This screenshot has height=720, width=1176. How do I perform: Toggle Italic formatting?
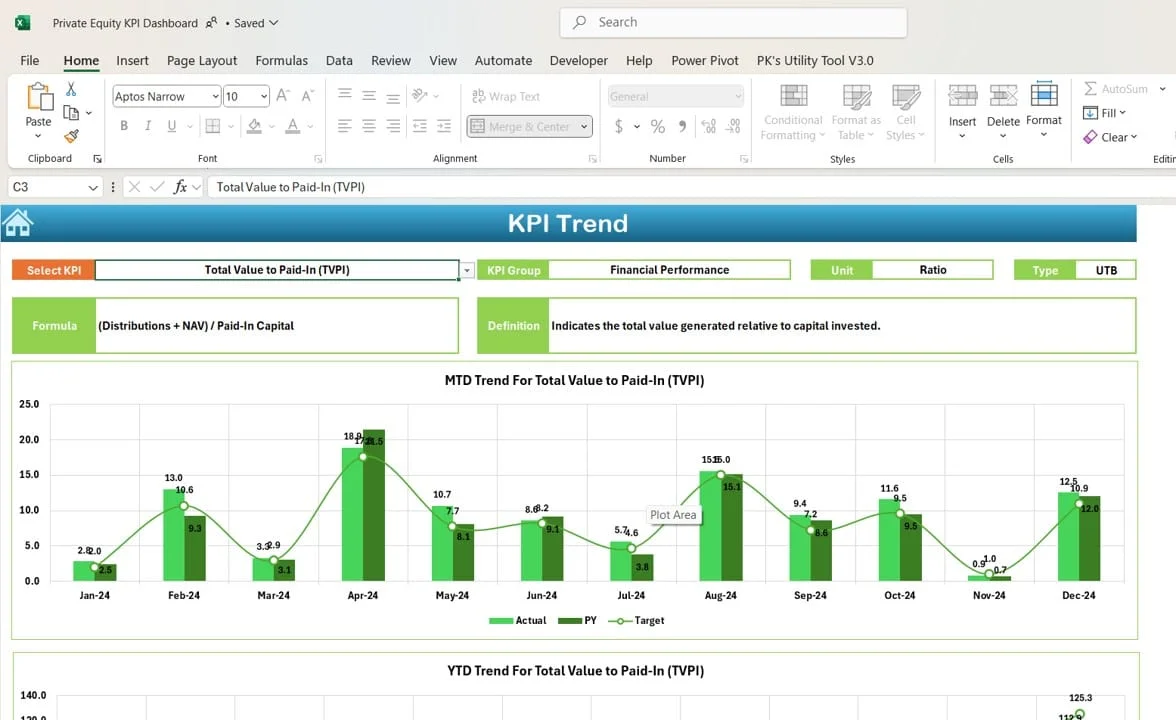[148, 126]
